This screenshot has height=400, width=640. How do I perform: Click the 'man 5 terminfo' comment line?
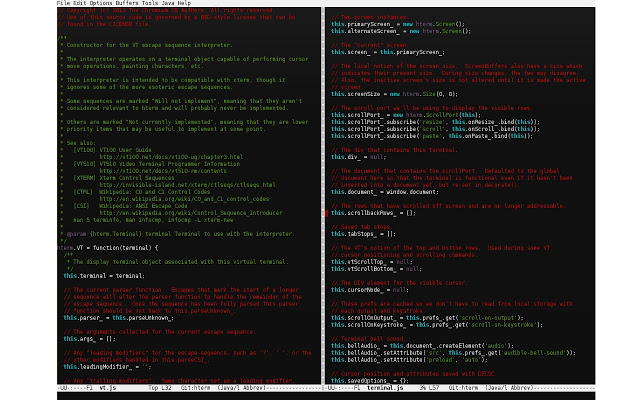[153, 220]
